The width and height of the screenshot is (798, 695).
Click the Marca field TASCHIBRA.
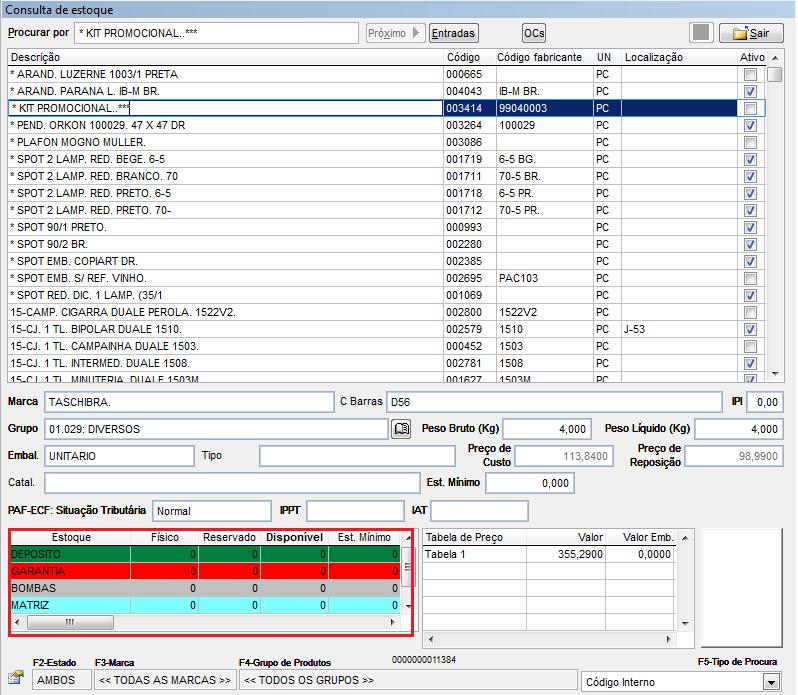[x=189, y=402]
